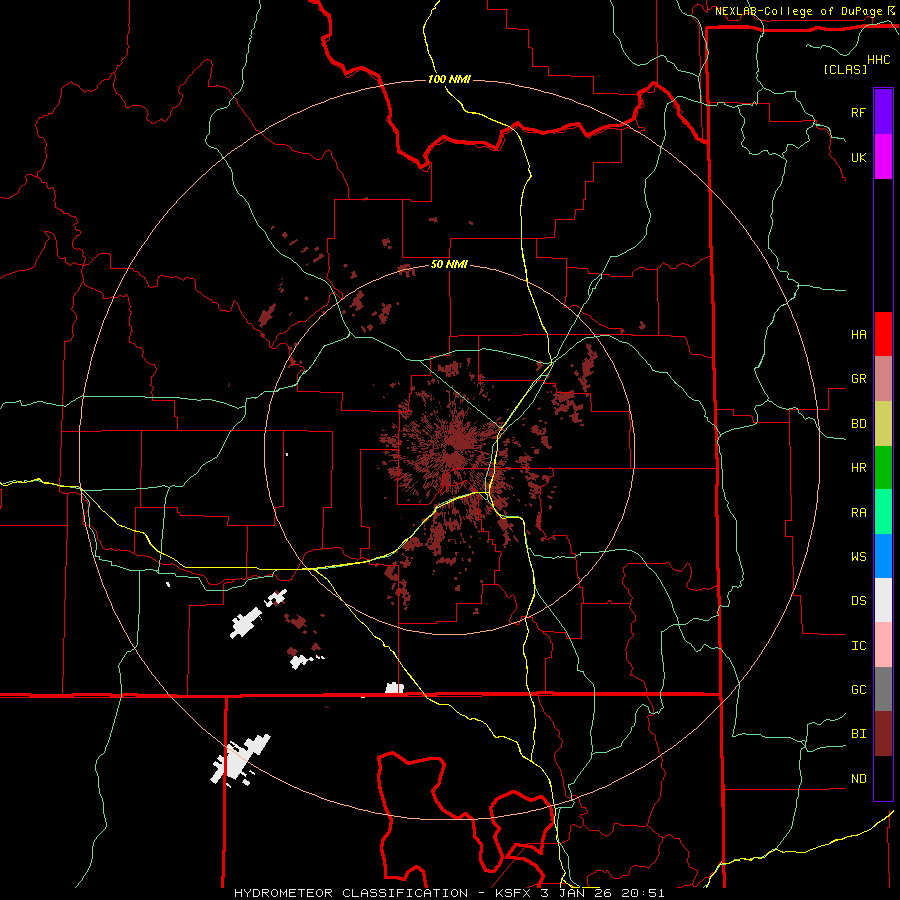The image size is (900, 900).
Task: Click the BD legend label
Action: click(x=858, y=424)
